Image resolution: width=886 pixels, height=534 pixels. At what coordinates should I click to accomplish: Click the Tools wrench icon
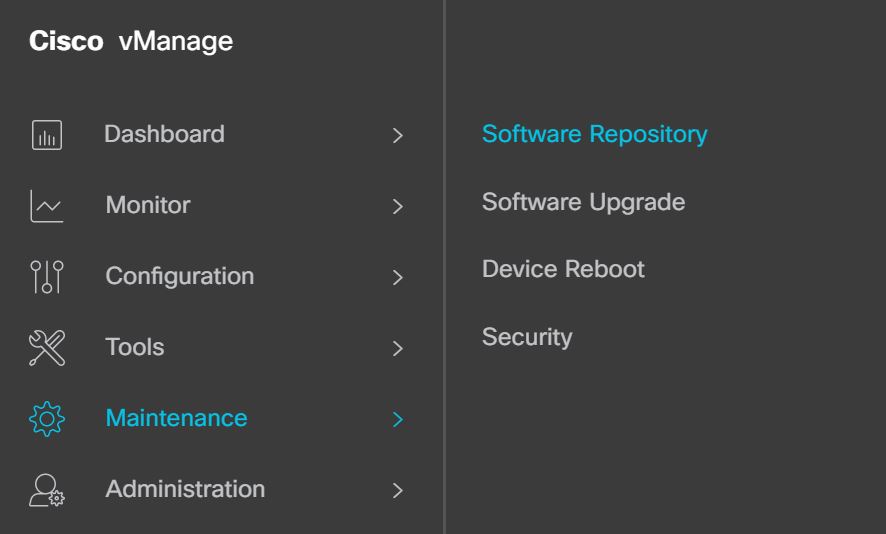pyautogui.click(x=47, y=348)
